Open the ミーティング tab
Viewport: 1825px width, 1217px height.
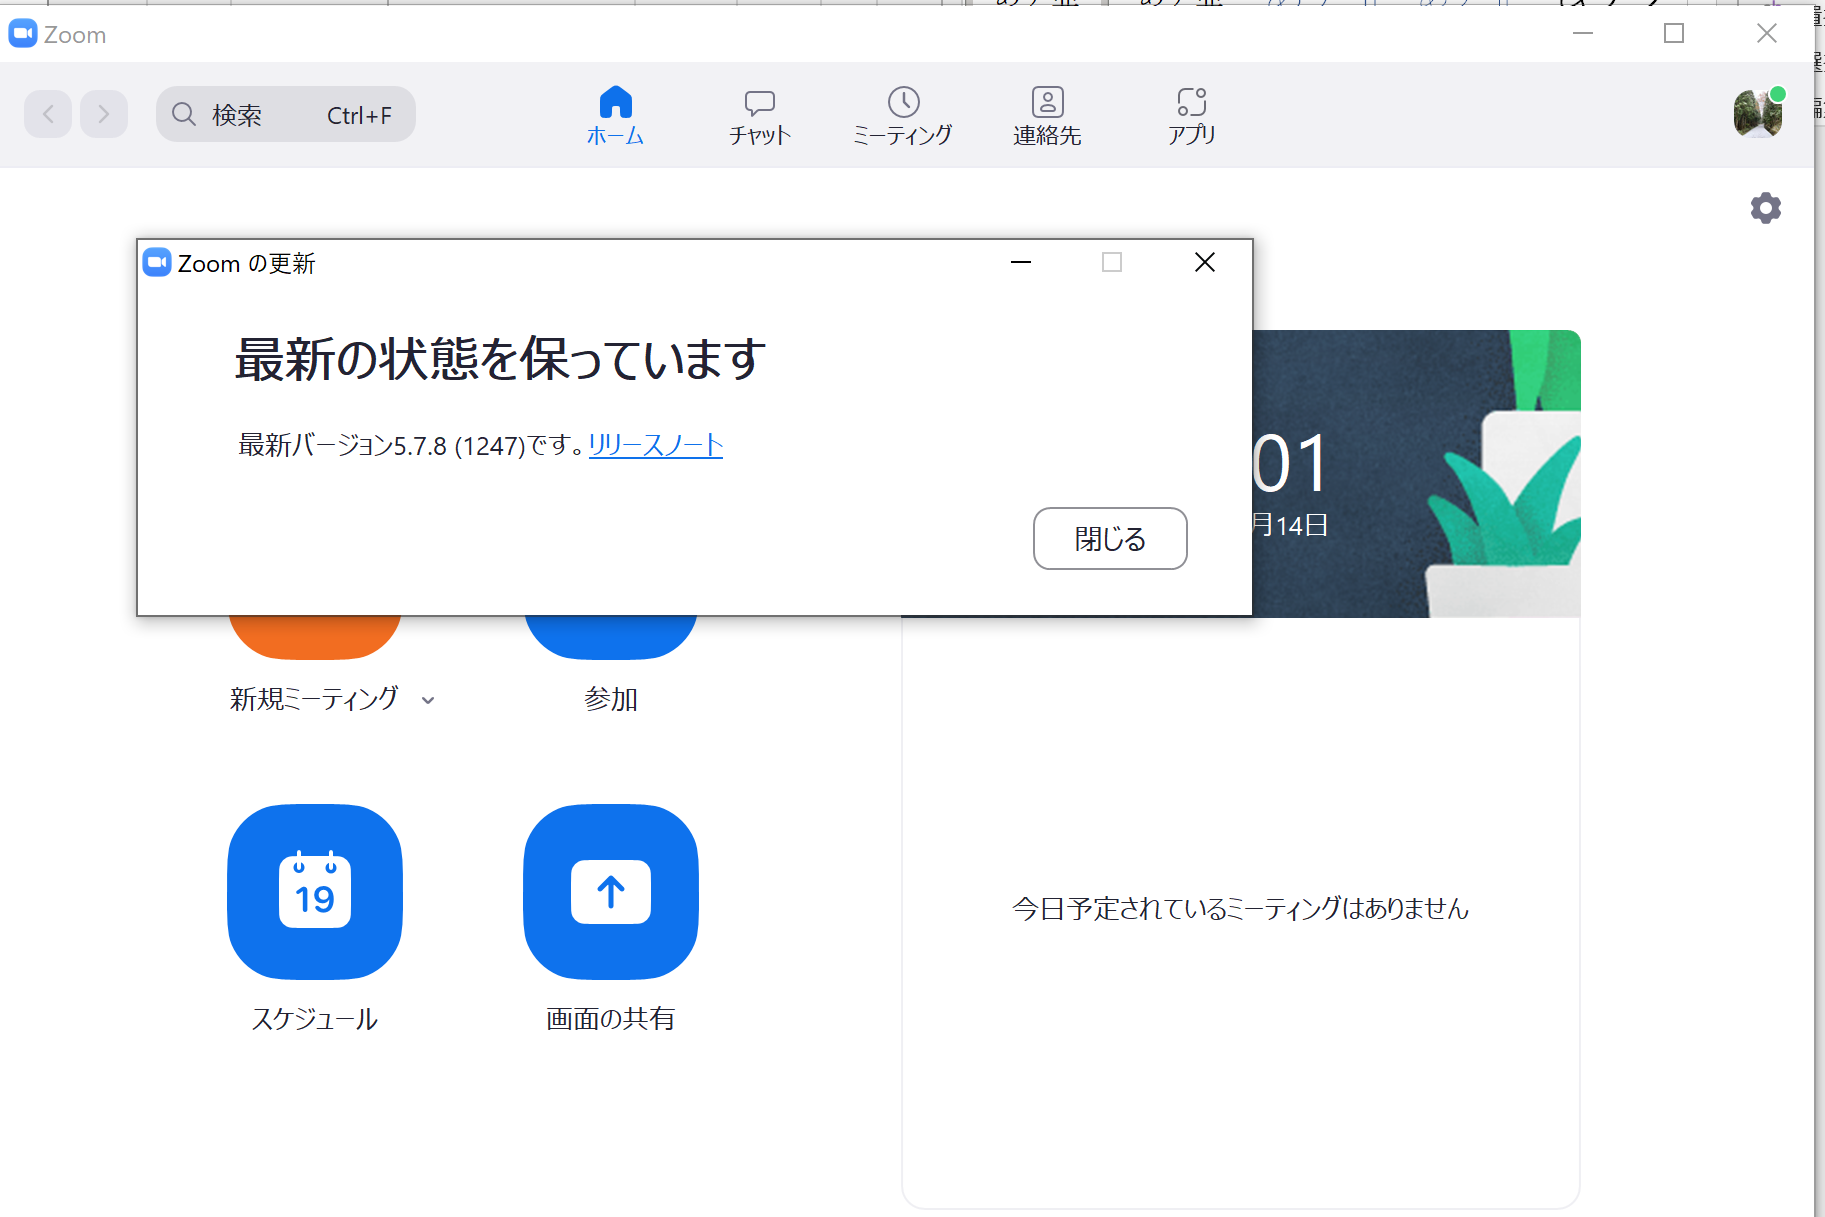tap(903, 115)
